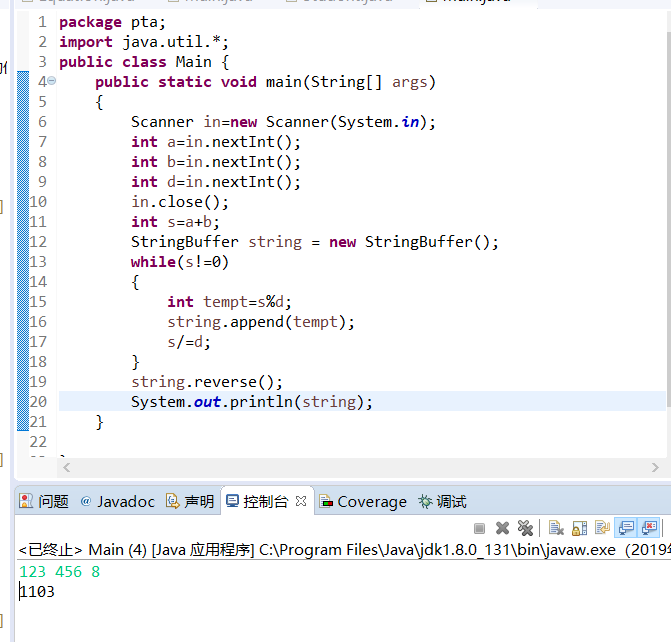
Task: Remove launch with the single X icon
Action: [x=503, y=528]
